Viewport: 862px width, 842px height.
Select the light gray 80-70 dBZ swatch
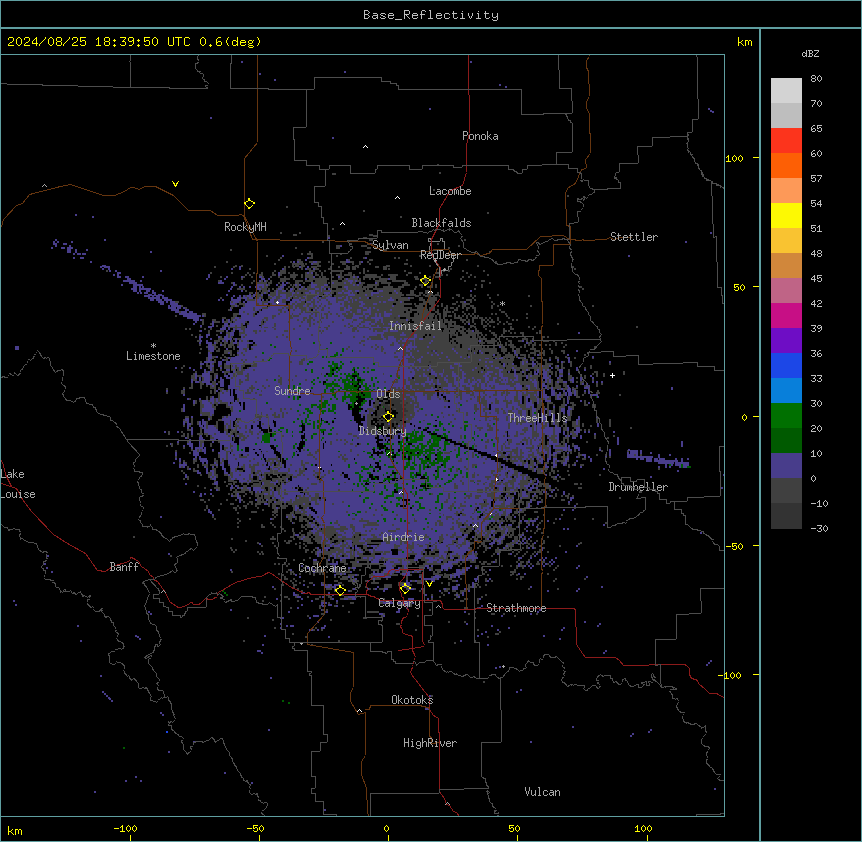point(786,91)
